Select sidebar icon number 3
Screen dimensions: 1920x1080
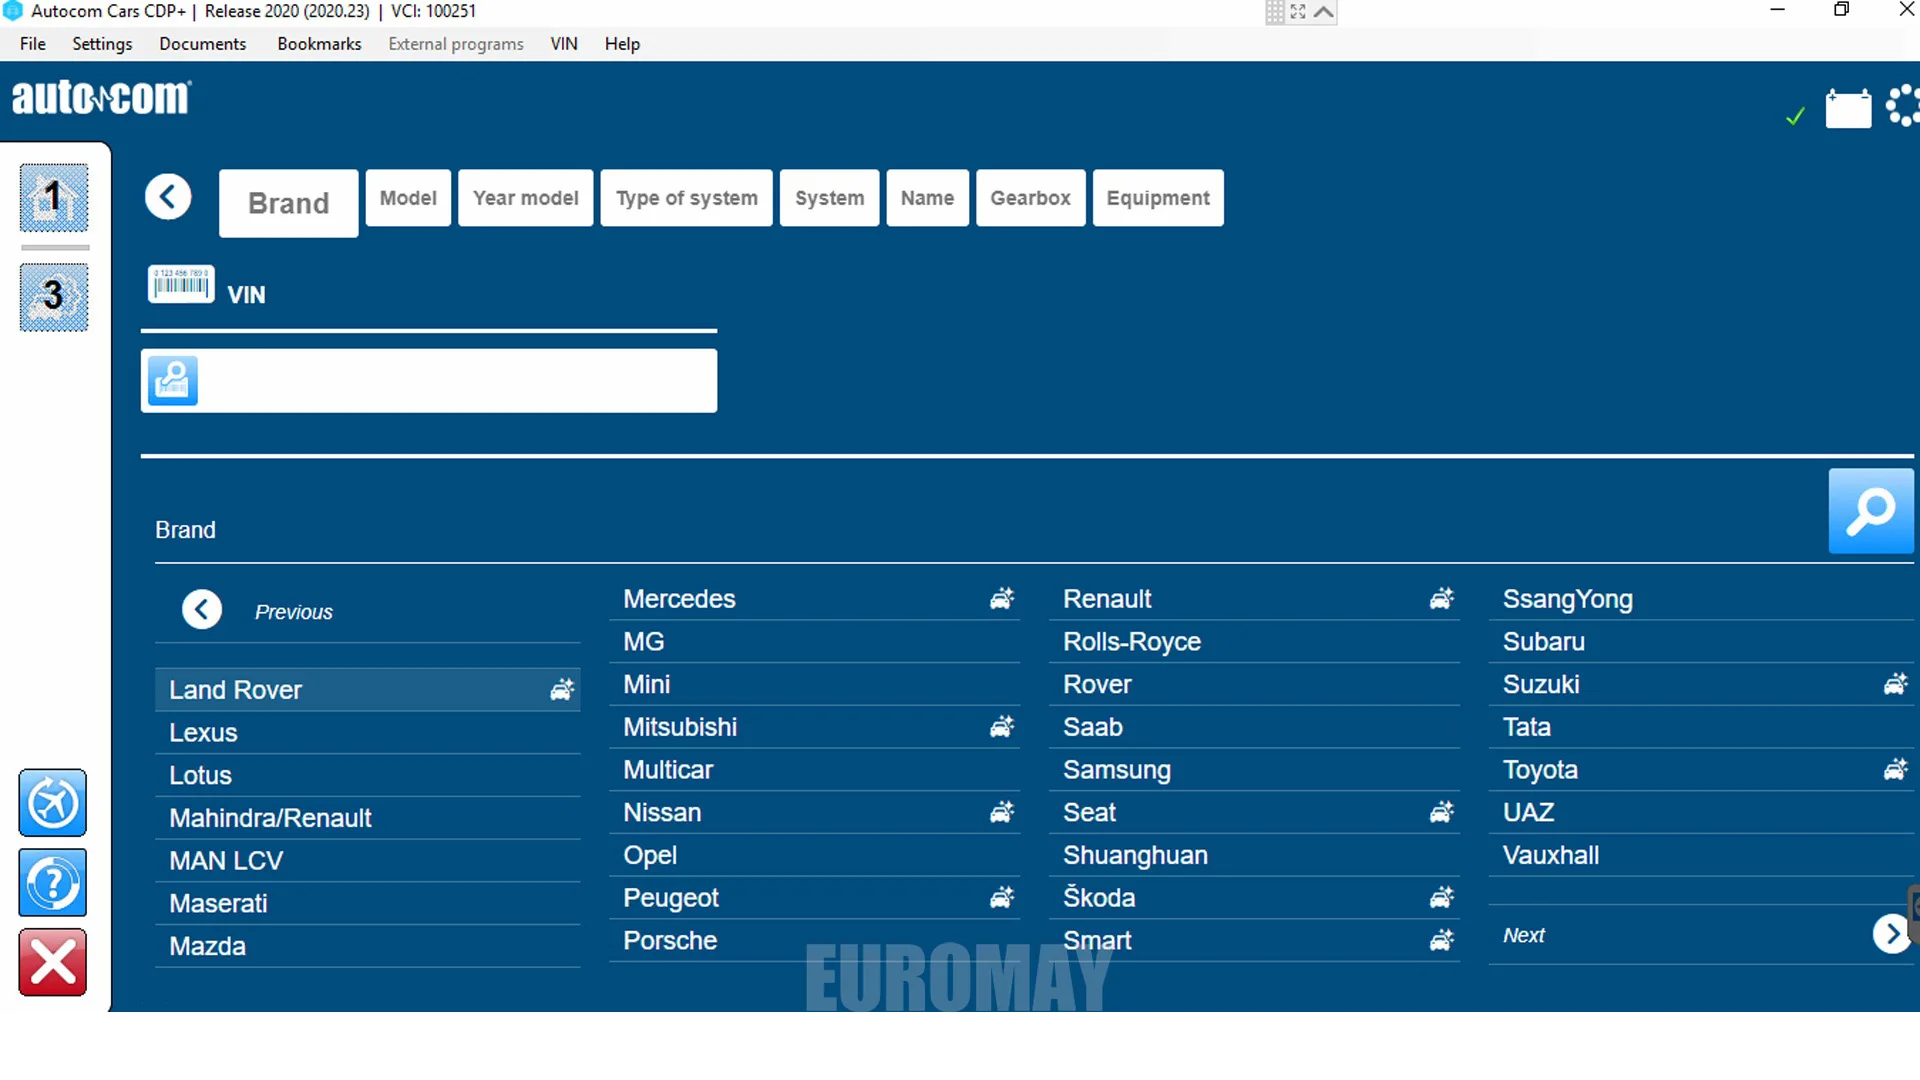point(54,297)
